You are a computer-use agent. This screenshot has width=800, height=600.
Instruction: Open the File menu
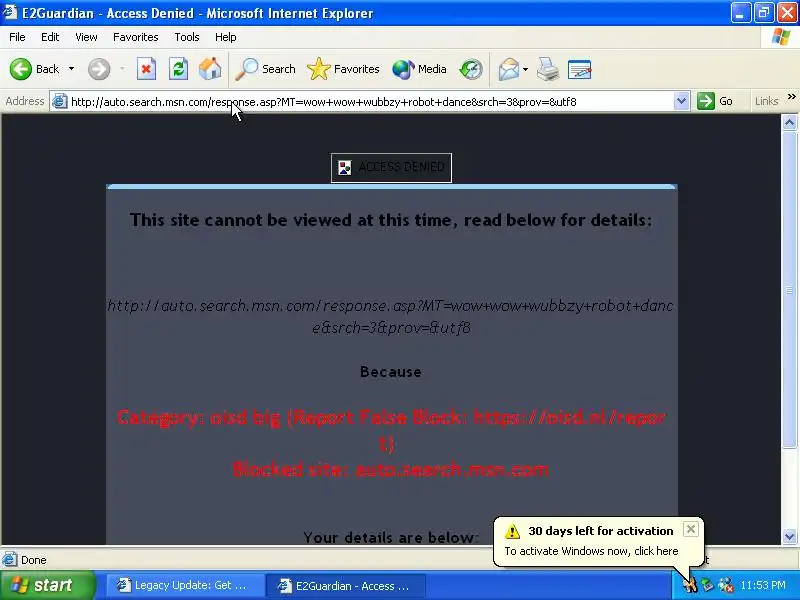click(17, 37)
